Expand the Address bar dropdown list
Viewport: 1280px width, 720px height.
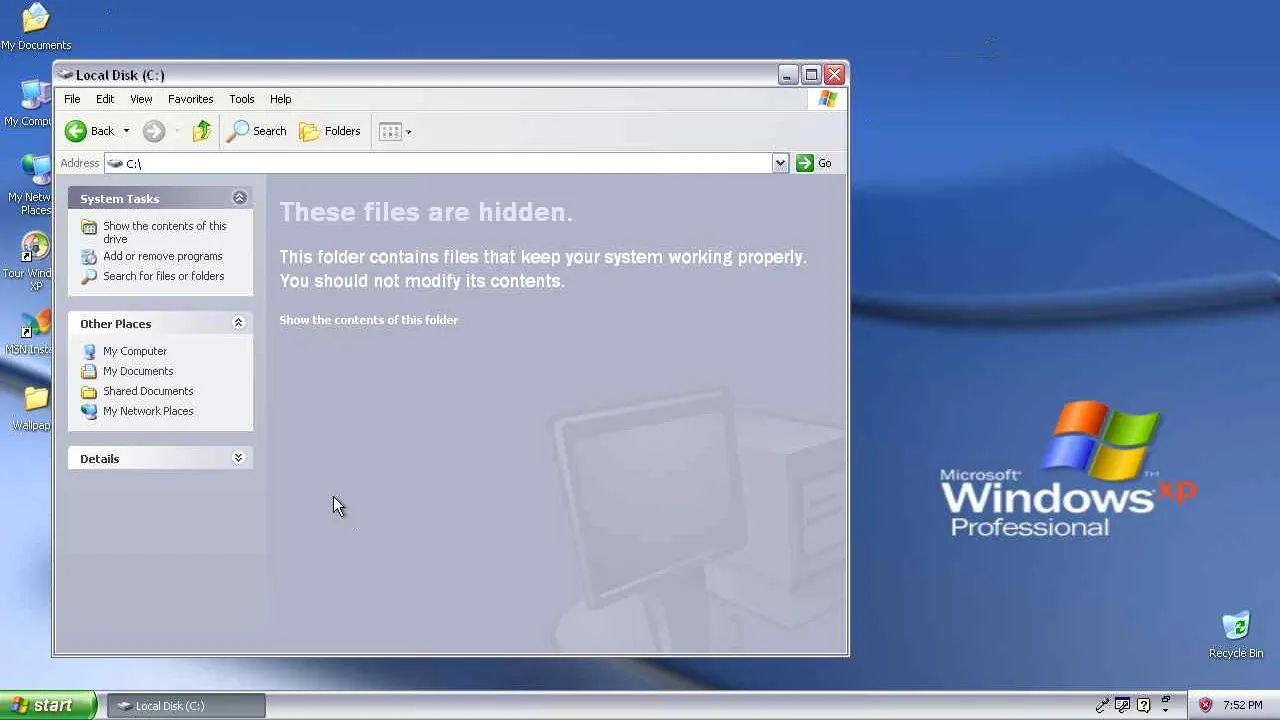[780, 163]
